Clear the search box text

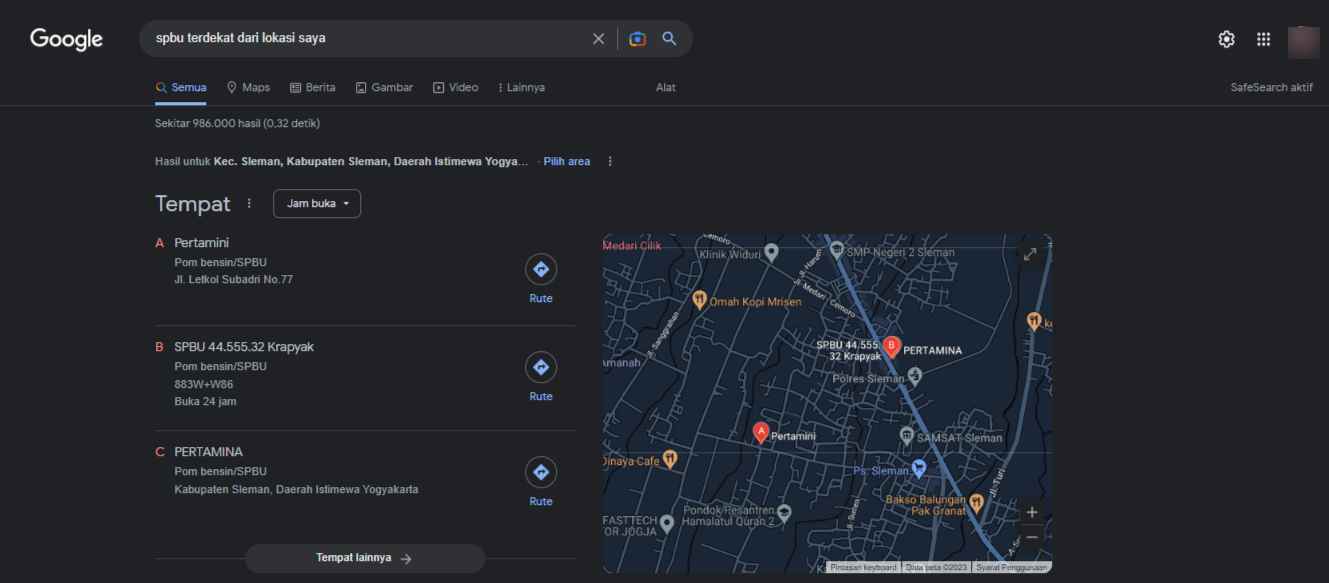point(598,38)
